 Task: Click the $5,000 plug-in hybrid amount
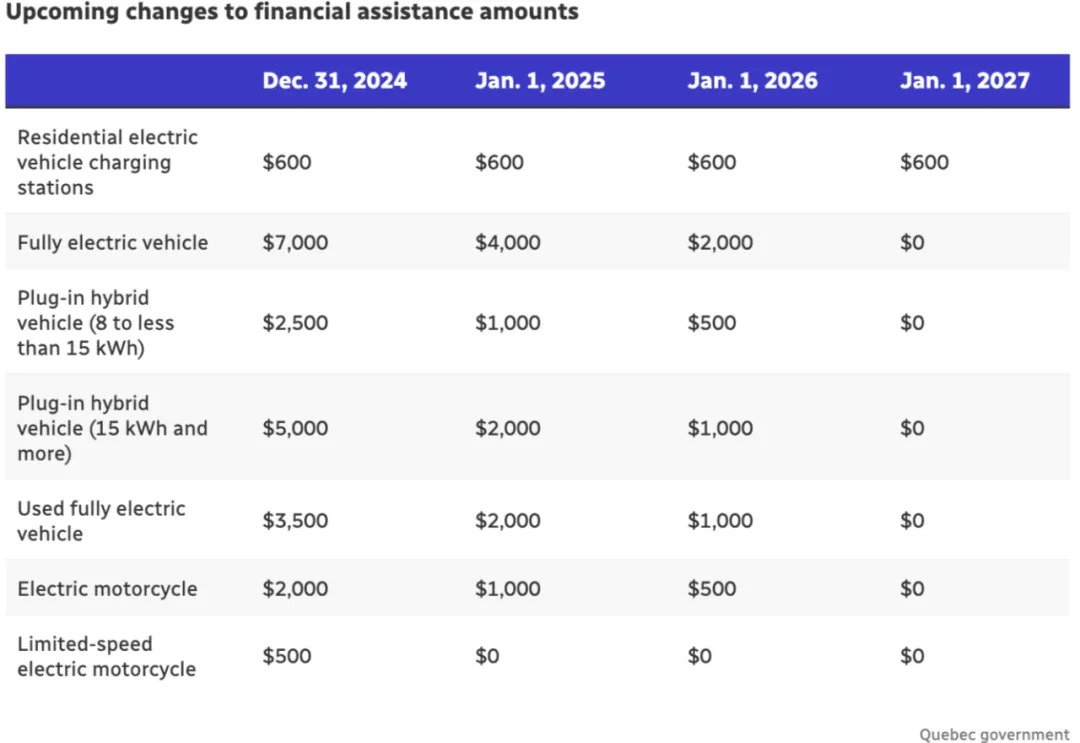295,428
